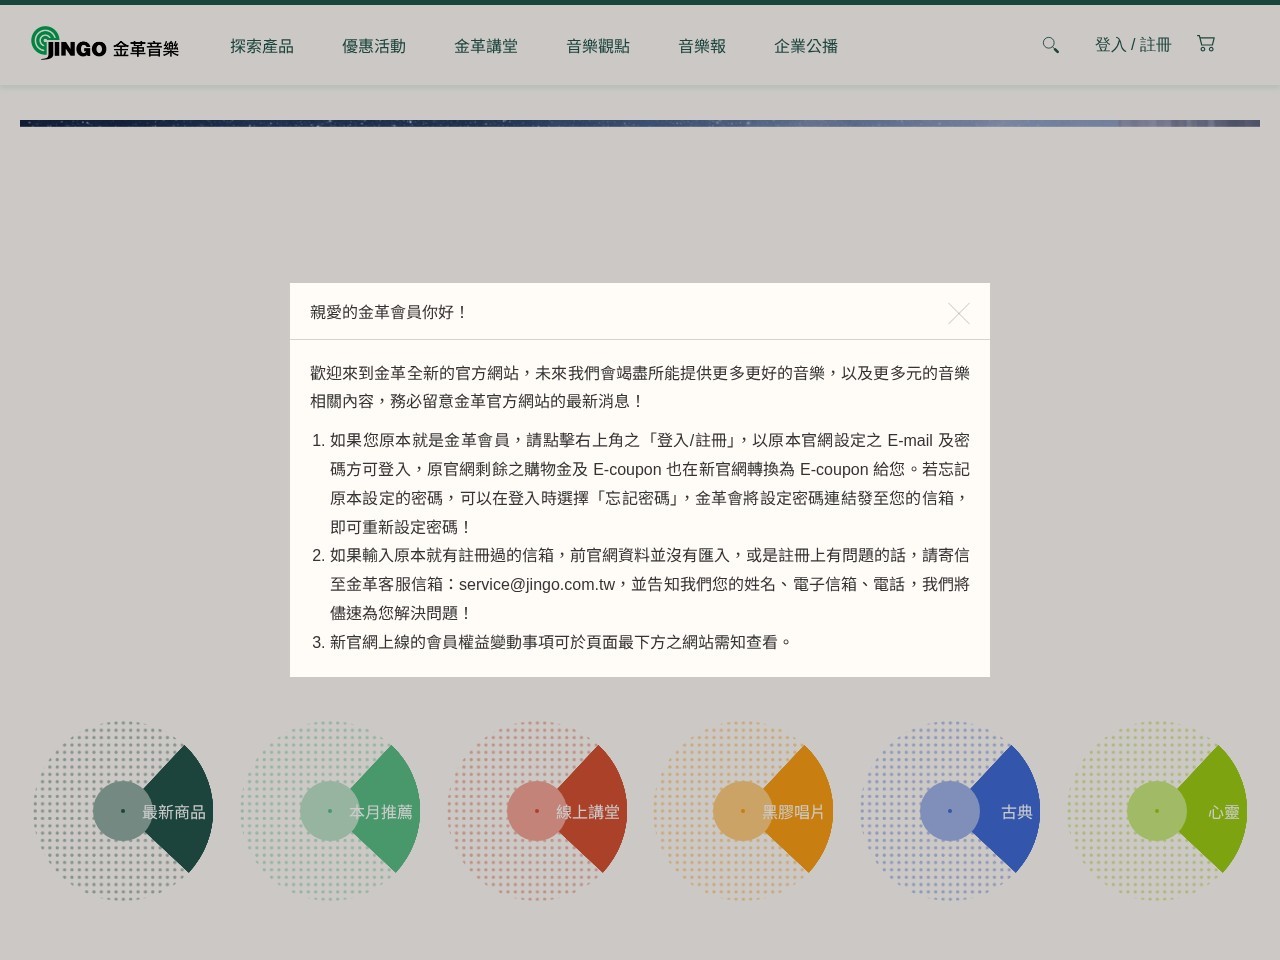
Task: Click the 登入 / 註冊 link
Action: tap(1132, 45)
